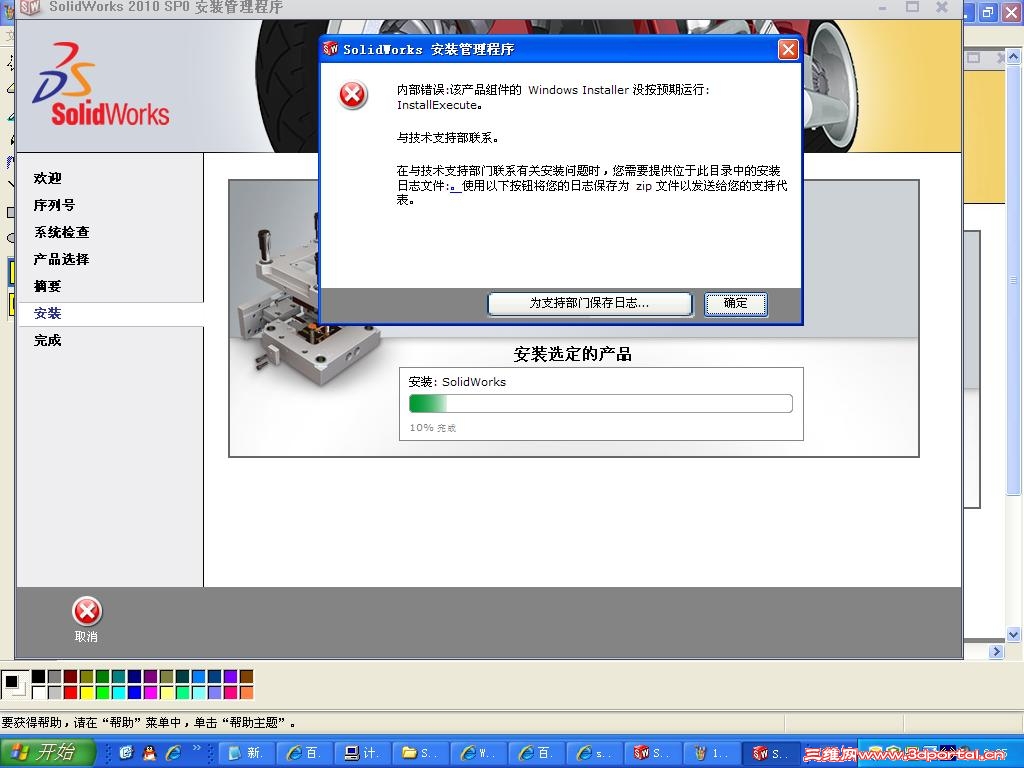Pick the violet color swatch in top row
Image resolution: width=1024 pixels, height=768 pixels.
tap(231, 677)
